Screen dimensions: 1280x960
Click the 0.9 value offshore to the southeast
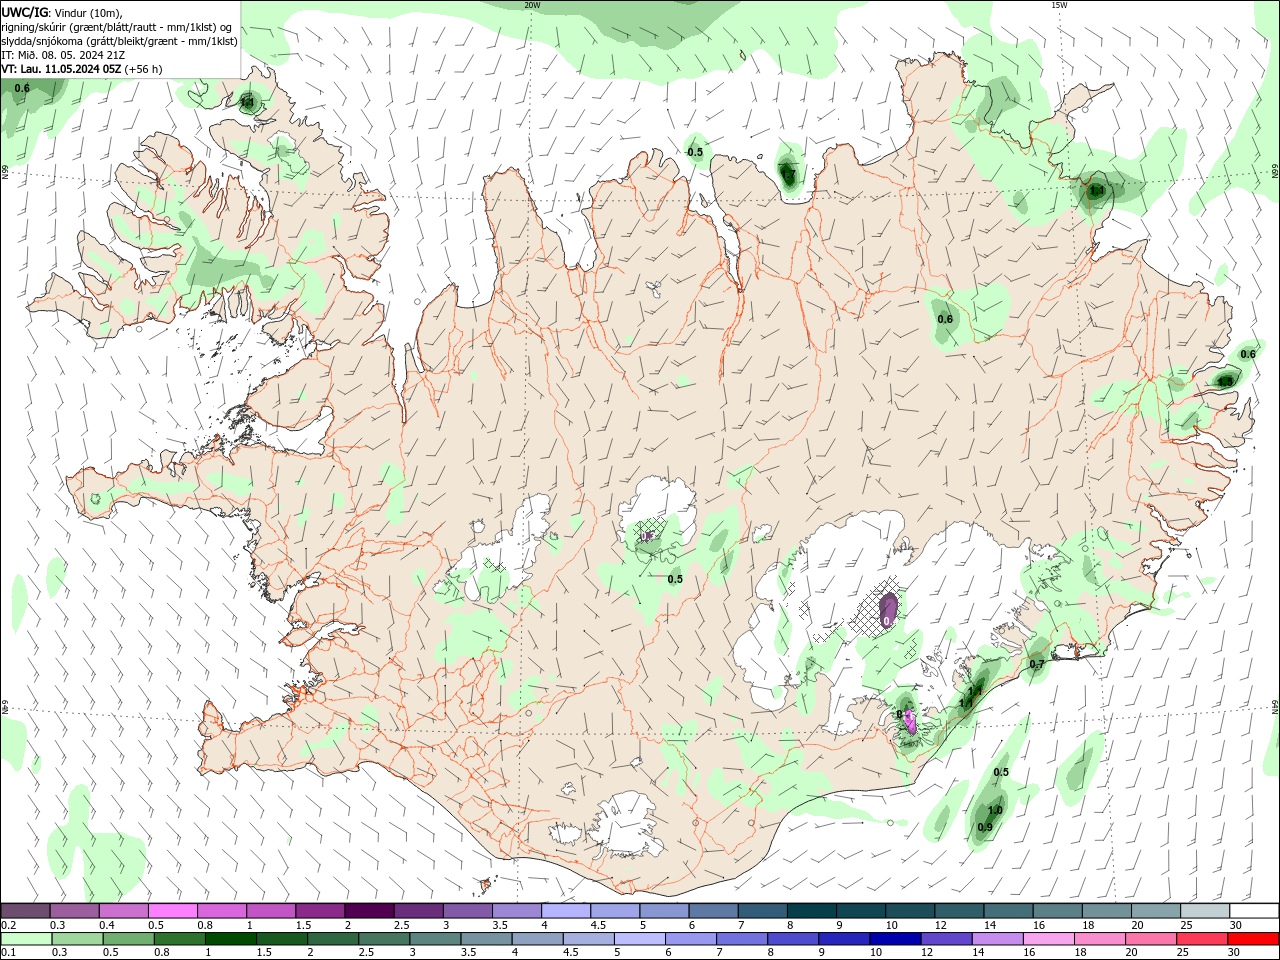pos(985,827)
